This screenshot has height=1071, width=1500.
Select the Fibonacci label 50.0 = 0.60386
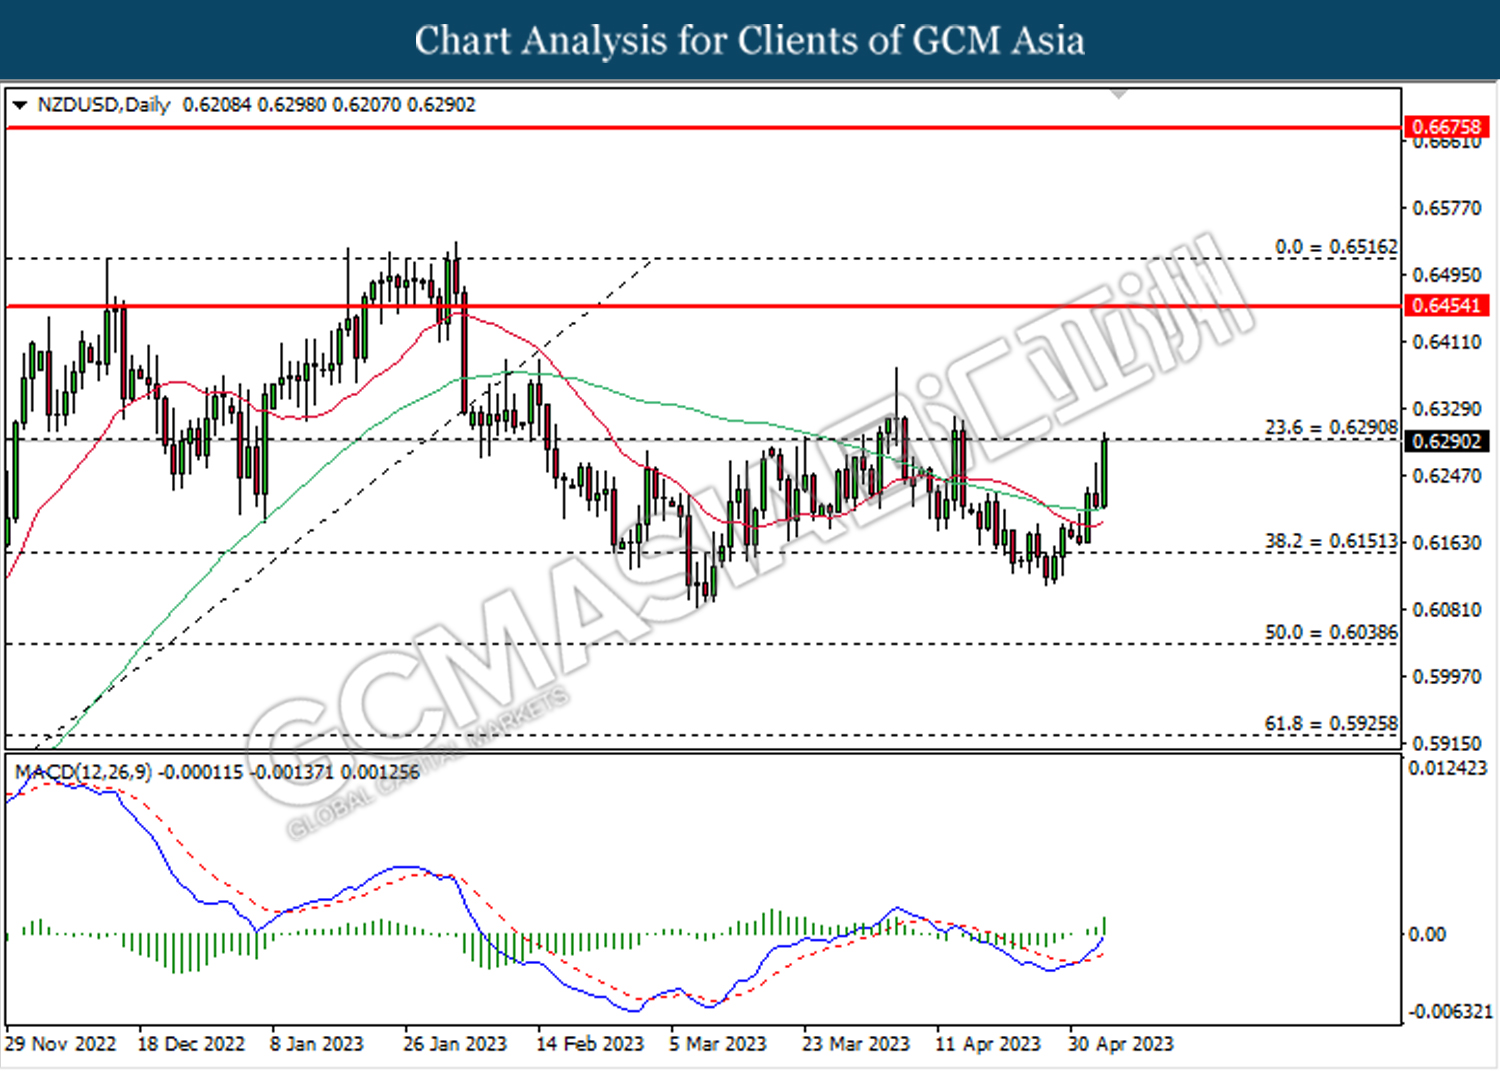tap(1331, 632)
